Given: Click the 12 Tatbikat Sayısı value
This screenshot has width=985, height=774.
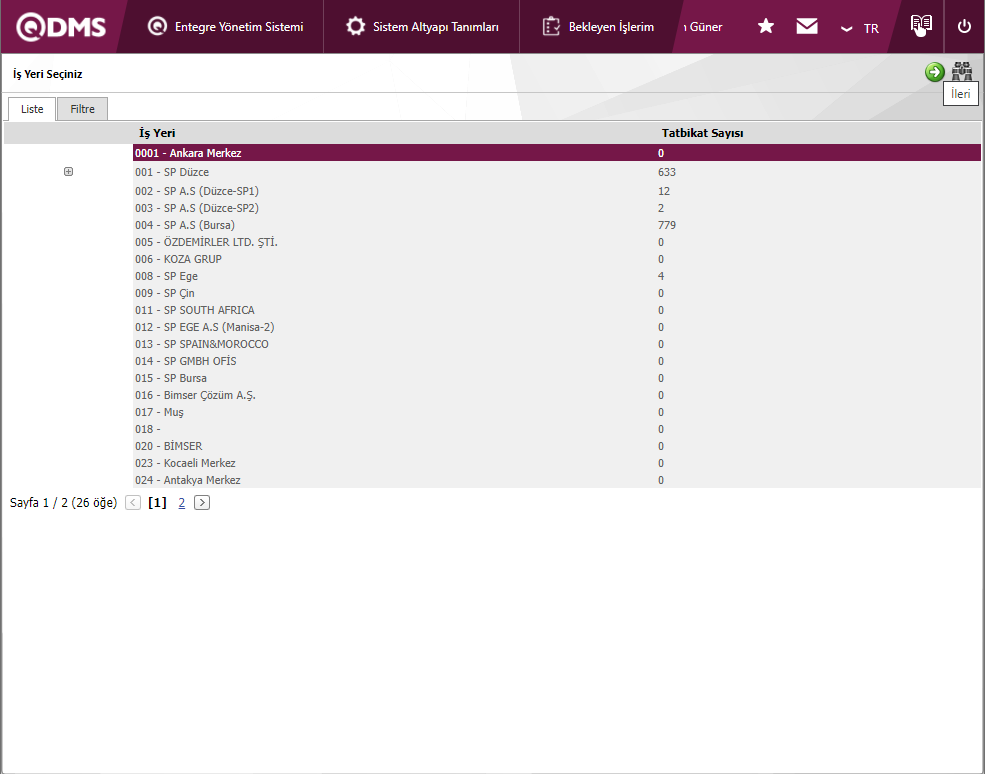Looking at the screenshot, I should [664, 191].
